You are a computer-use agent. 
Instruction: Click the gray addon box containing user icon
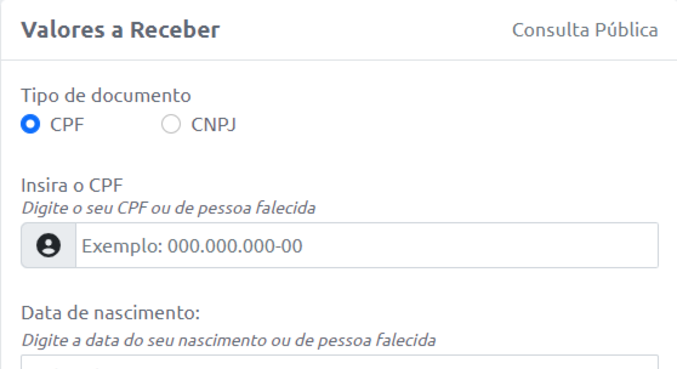point(48,245)
